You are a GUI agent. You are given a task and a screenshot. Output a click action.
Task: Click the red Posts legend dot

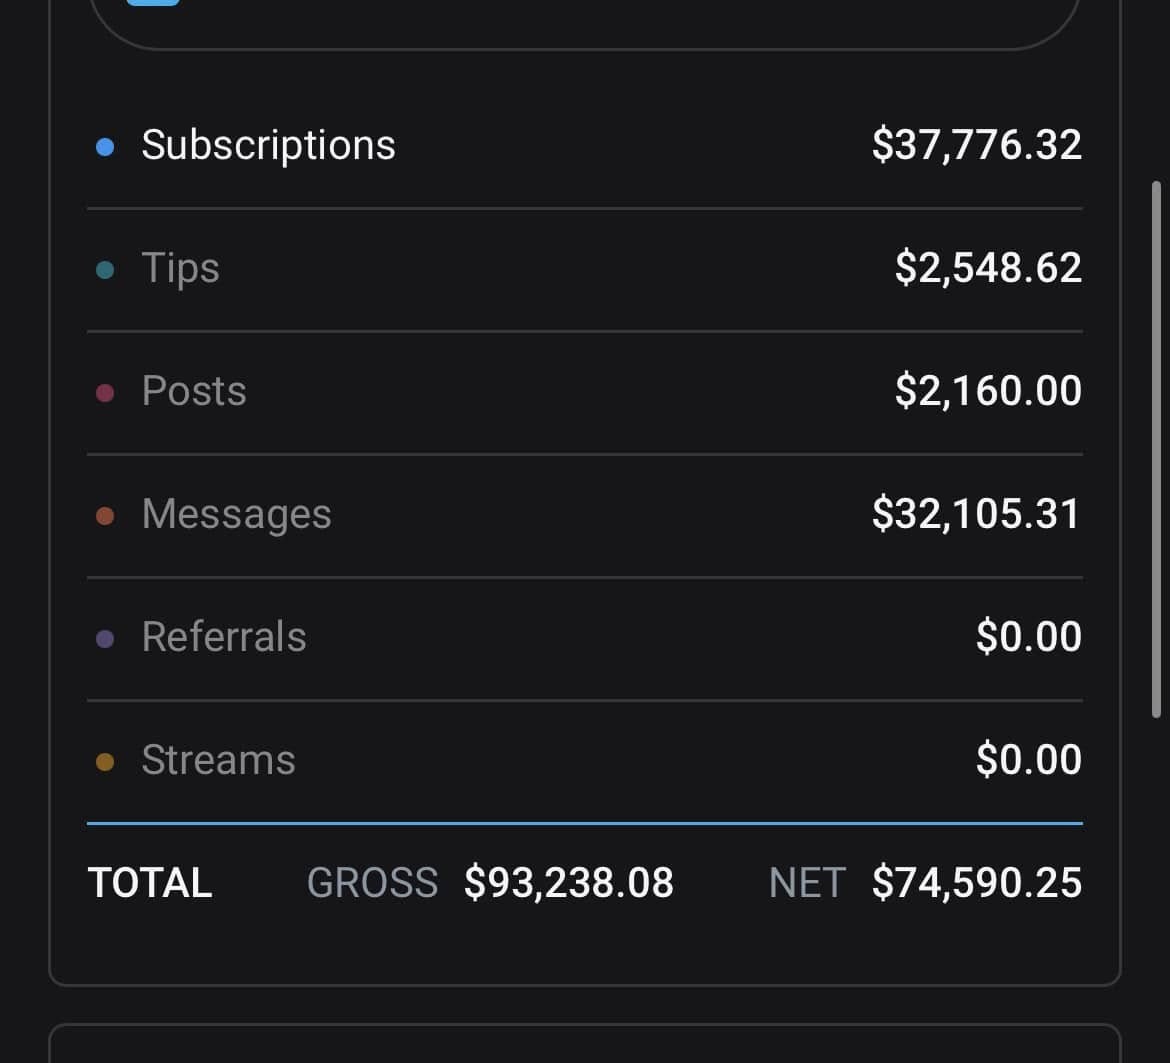tap(107, 393)
